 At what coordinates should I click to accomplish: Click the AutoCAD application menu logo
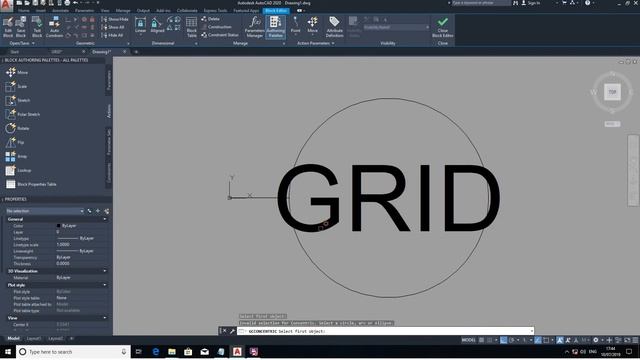[6, 5]
